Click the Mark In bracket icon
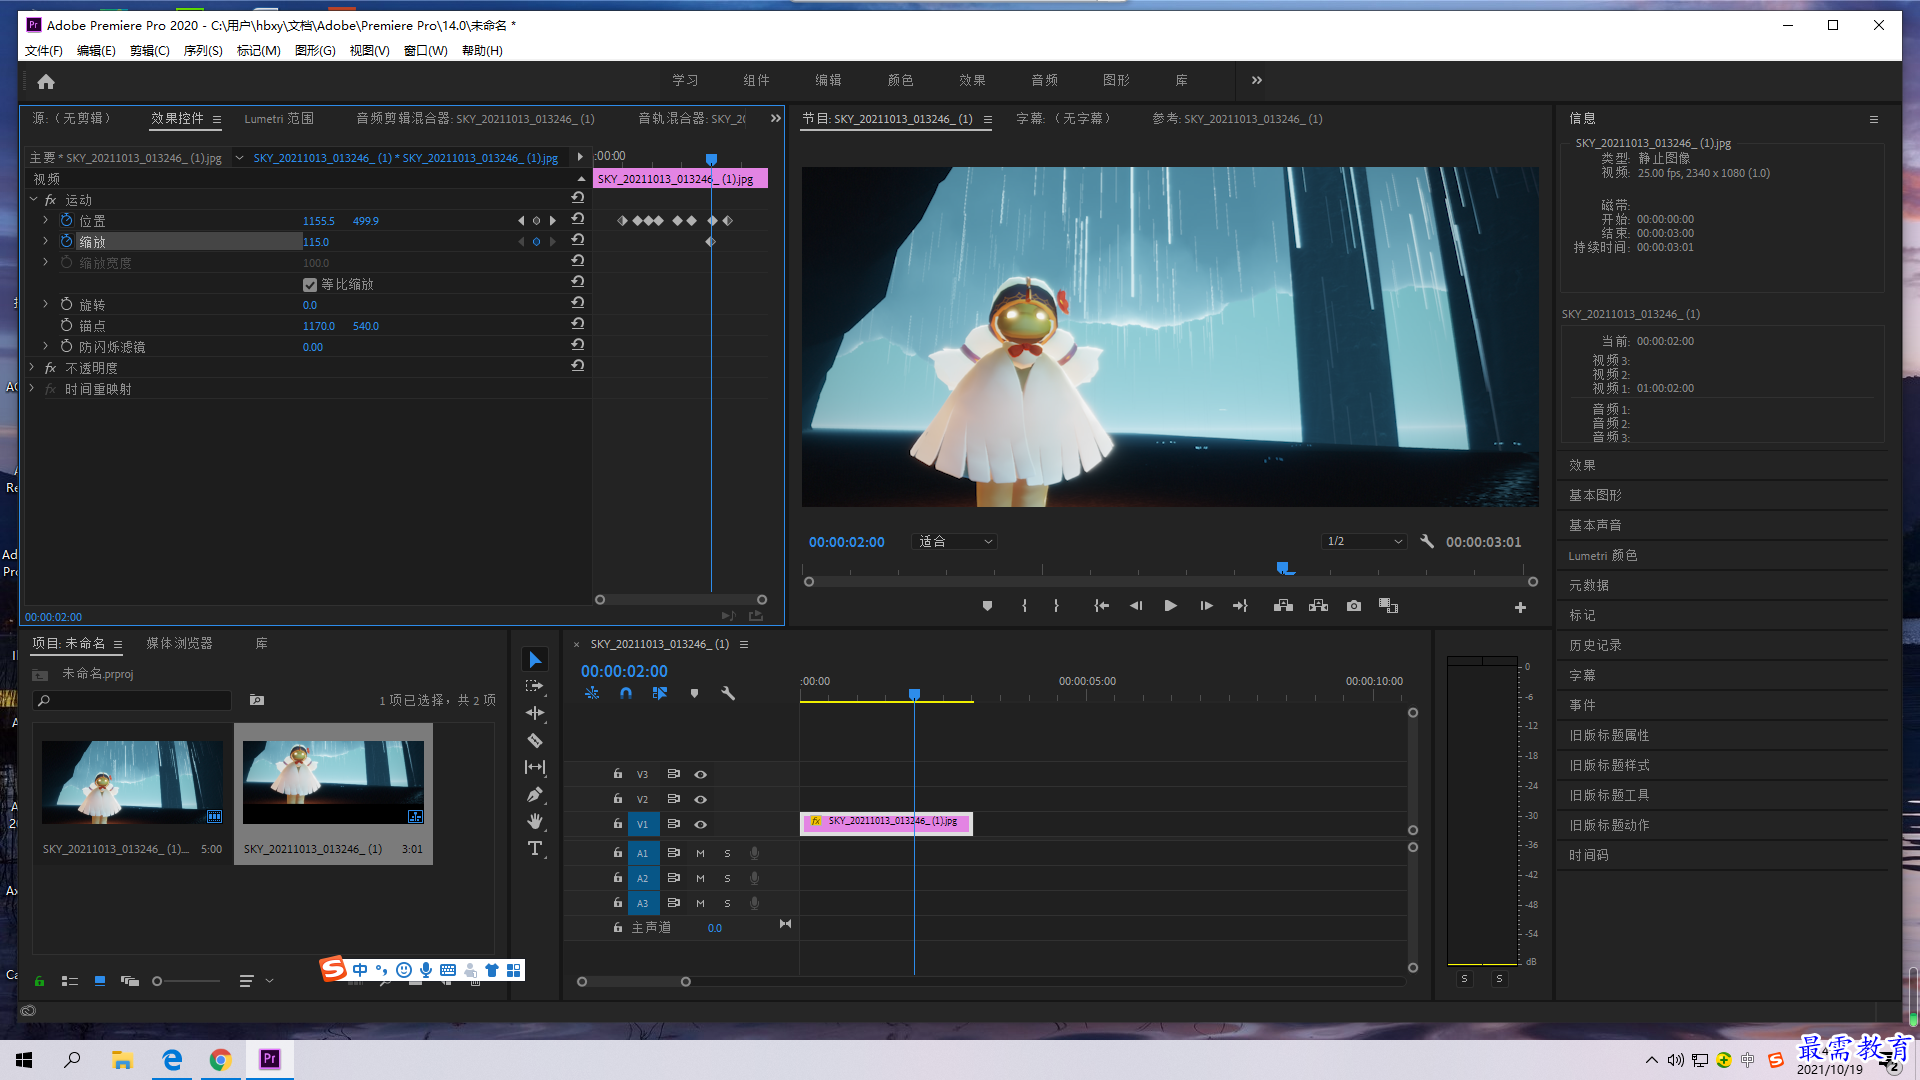 pos(1024,606)
